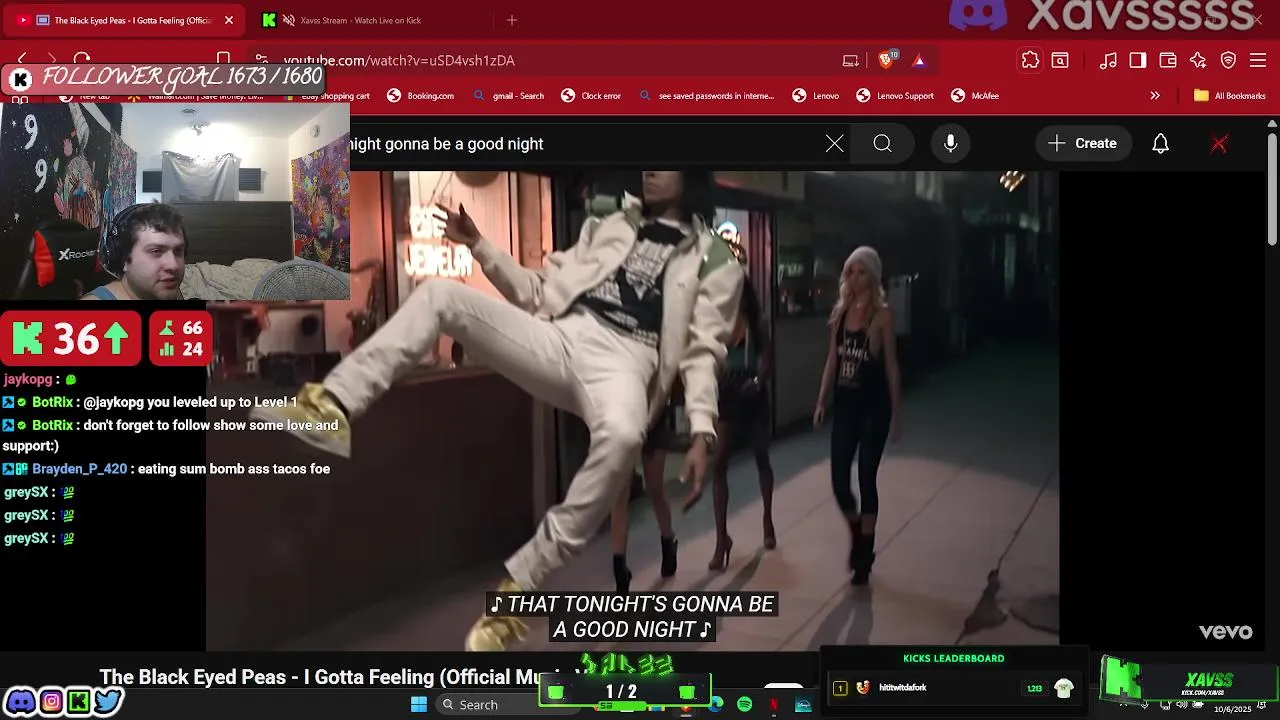The image size is (1280, 720).
Task: Start voice search with the microphone icon
Action: coord(950,144)
